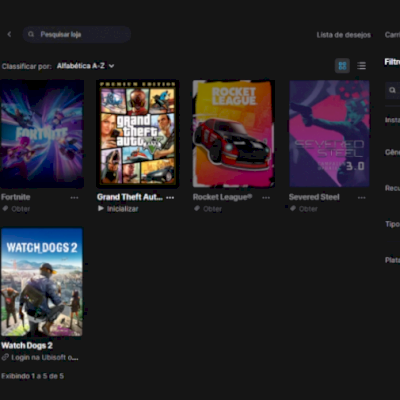Image resolution: width=400 pixels, height=400 pixels.
Task: Go back with the left arrow icon
Action: coord(9,34)
